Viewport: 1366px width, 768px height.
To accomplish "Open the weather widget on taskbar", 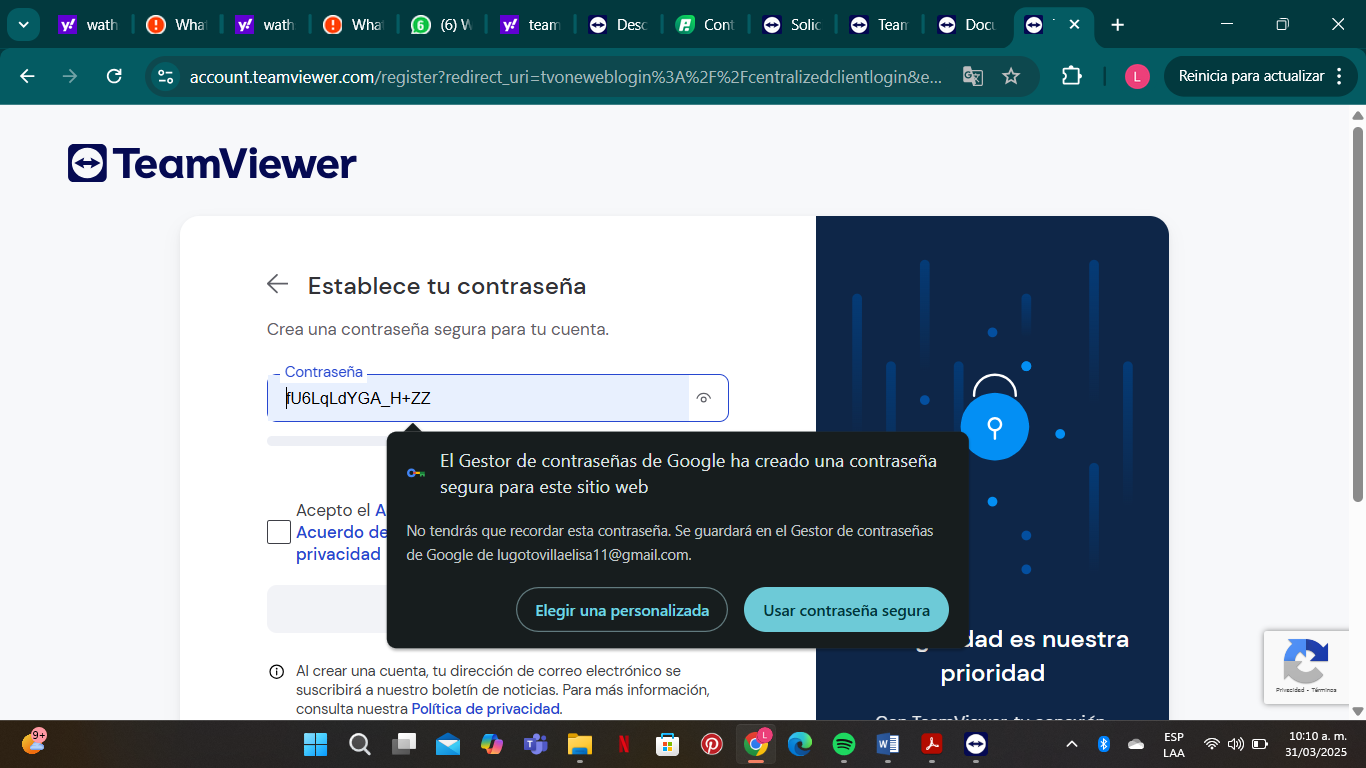I will click(x=34, y=742).
